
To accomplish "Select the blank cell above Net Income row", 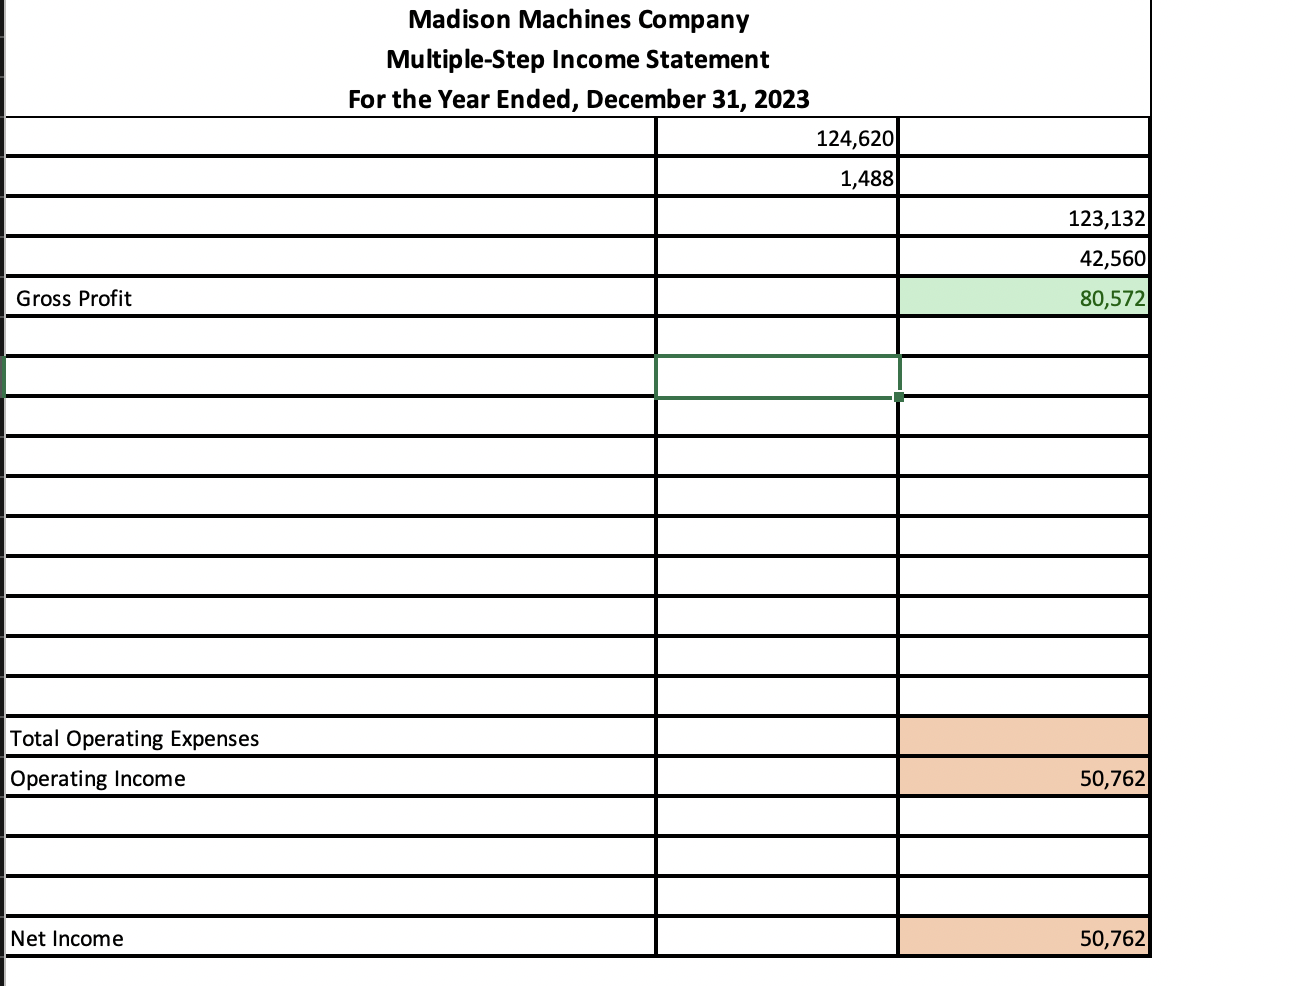I will (300, 896).
